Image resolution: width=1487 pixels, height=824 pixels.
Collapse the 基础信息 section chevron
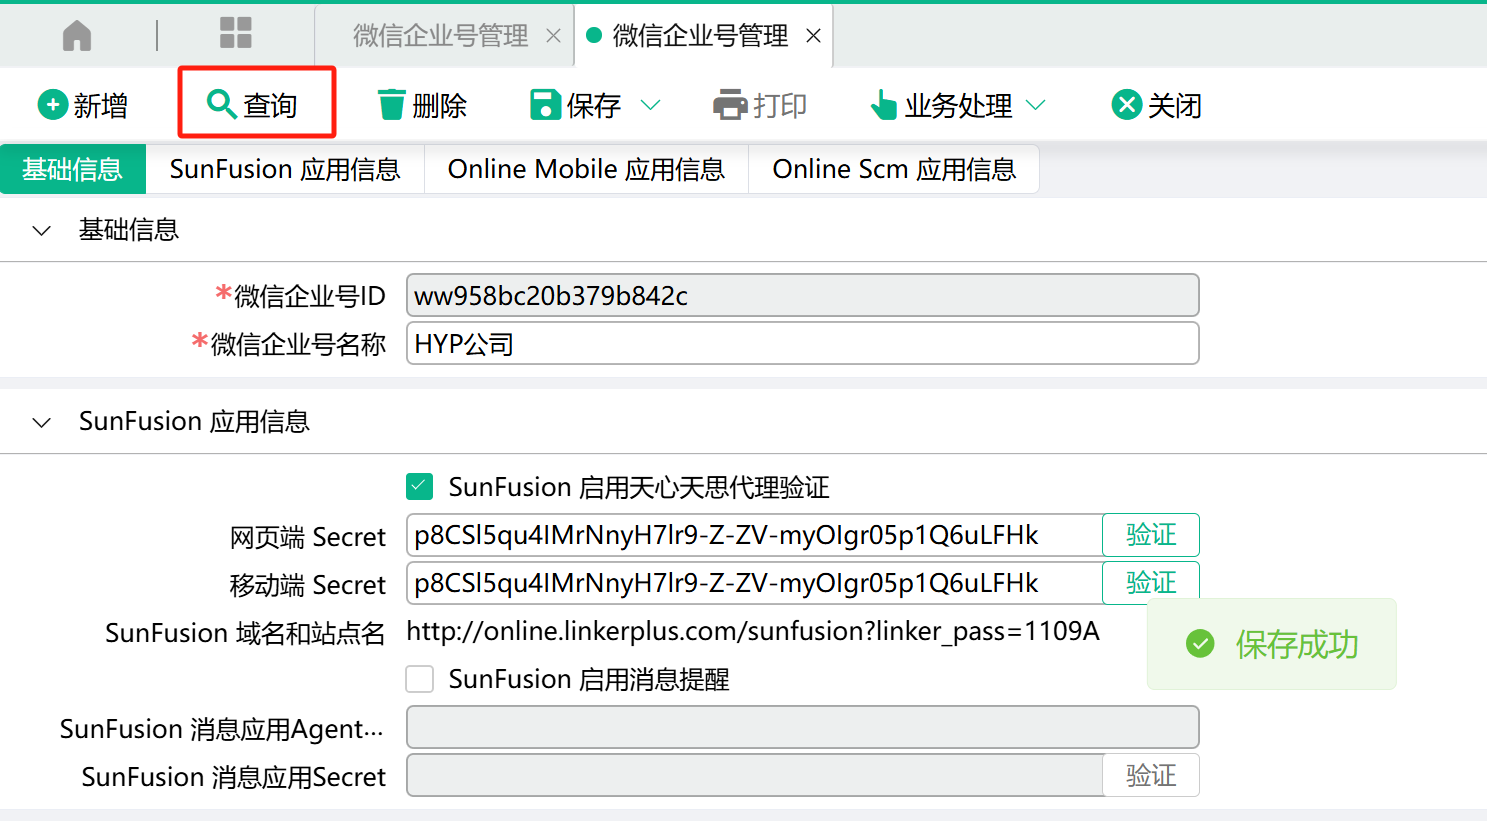pyautogui.click(x=42, y=231)
